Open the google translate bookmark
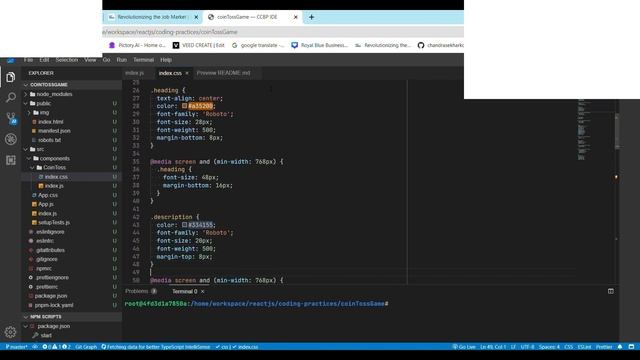Image resolution: width=640 pixels, height=360 pixels. click(258, 45)
